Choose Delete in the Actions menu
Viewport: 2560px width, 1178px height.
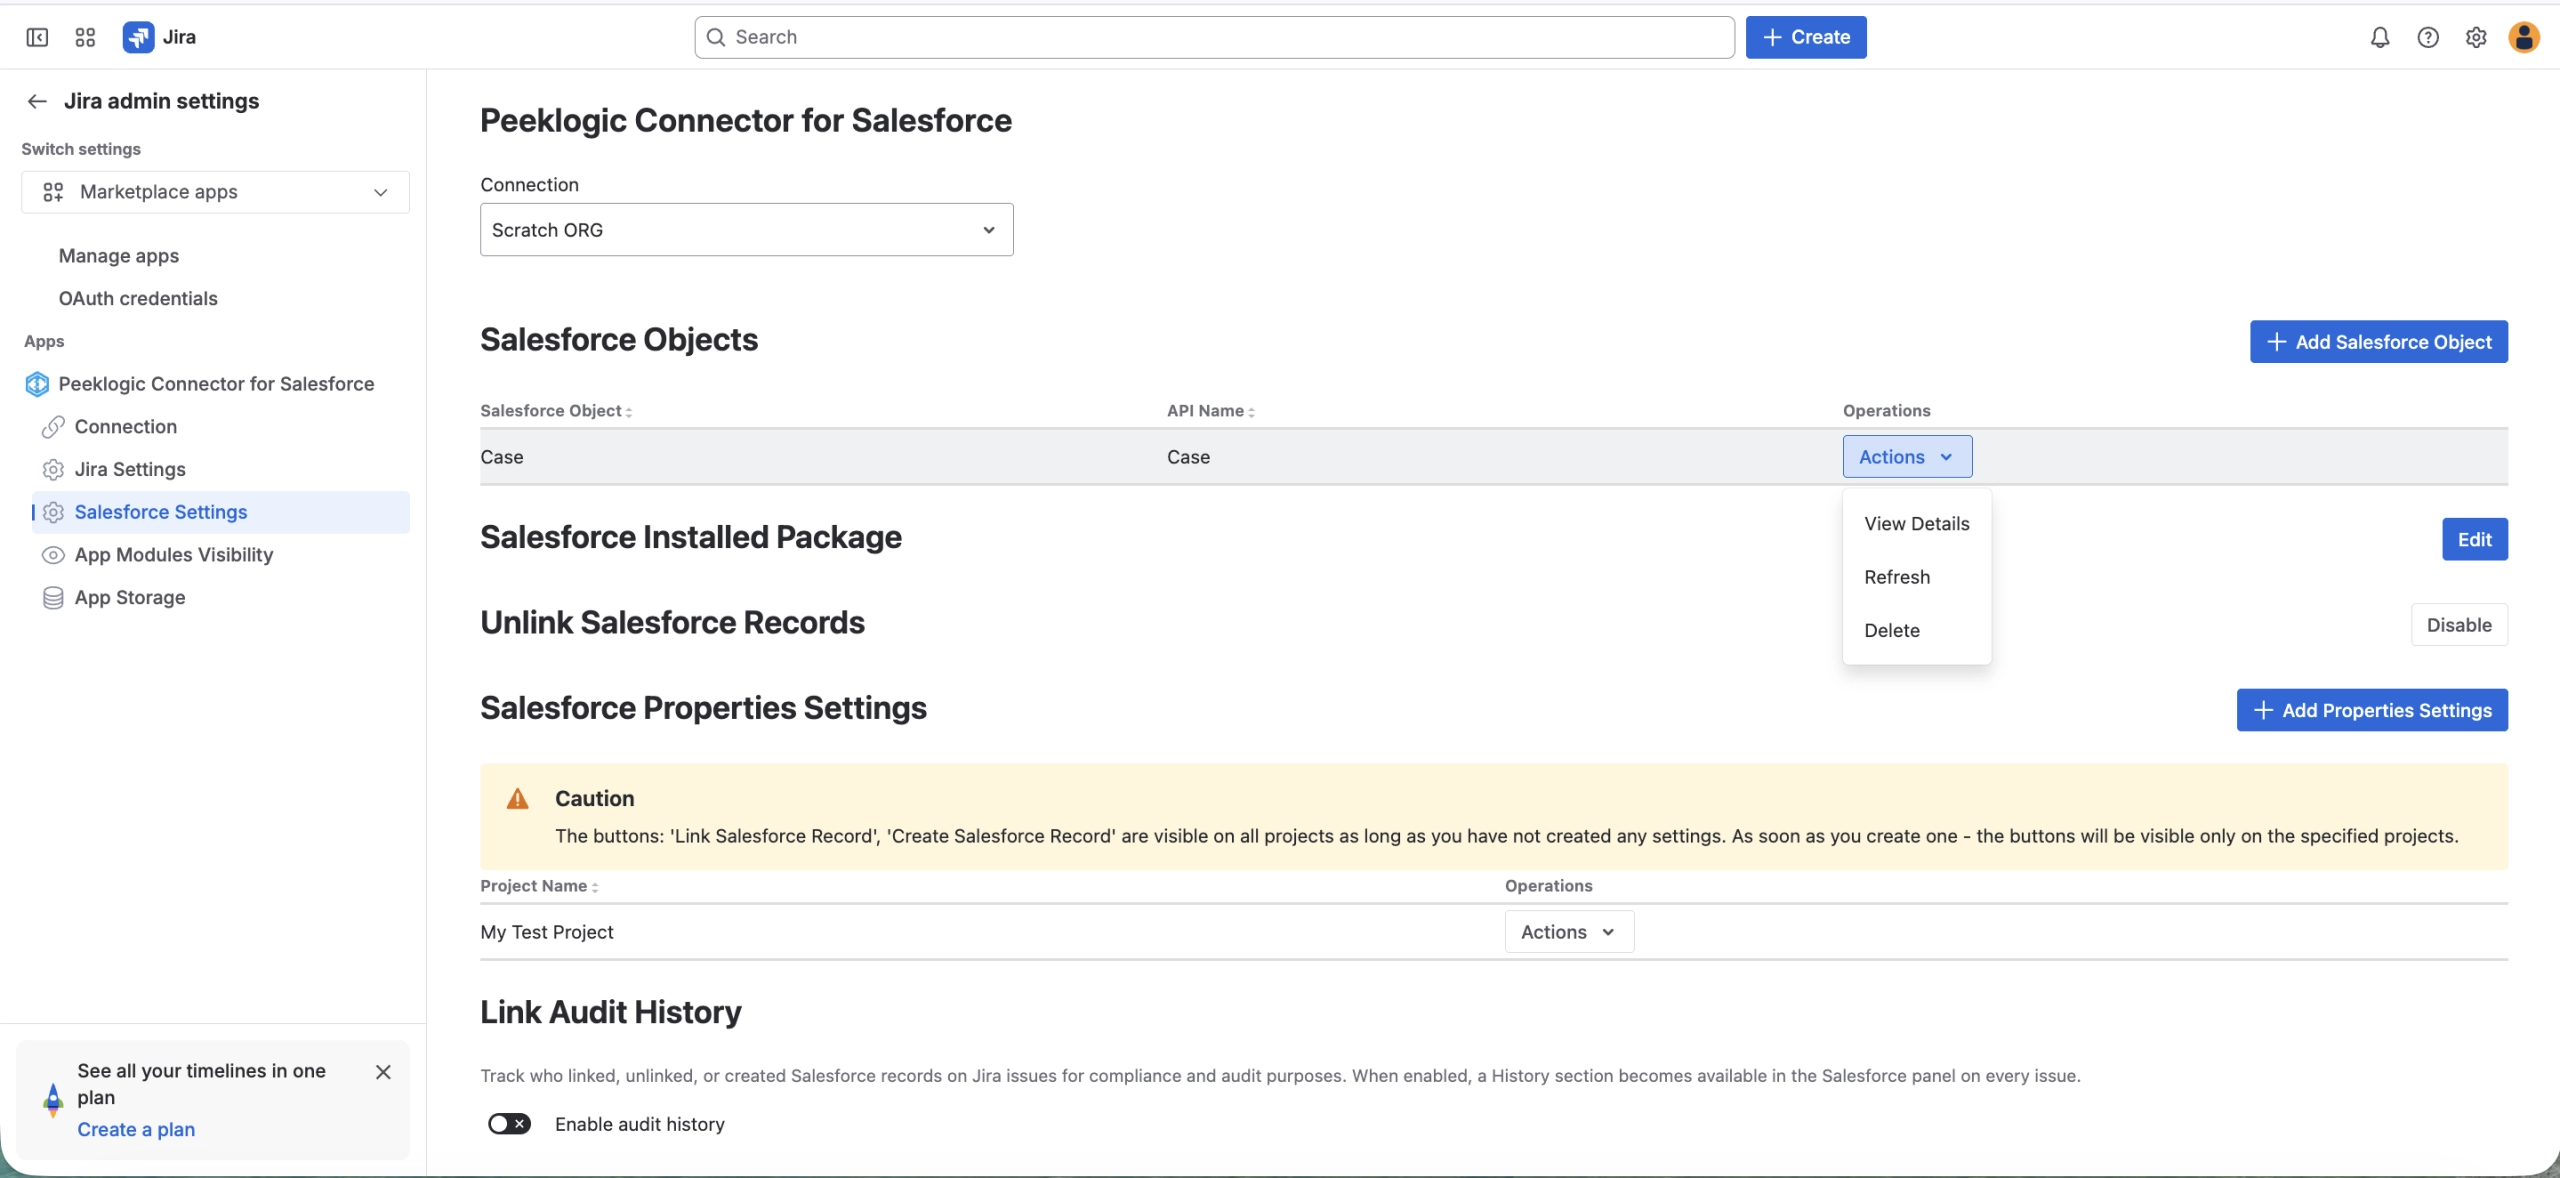tap(1916, 631)
